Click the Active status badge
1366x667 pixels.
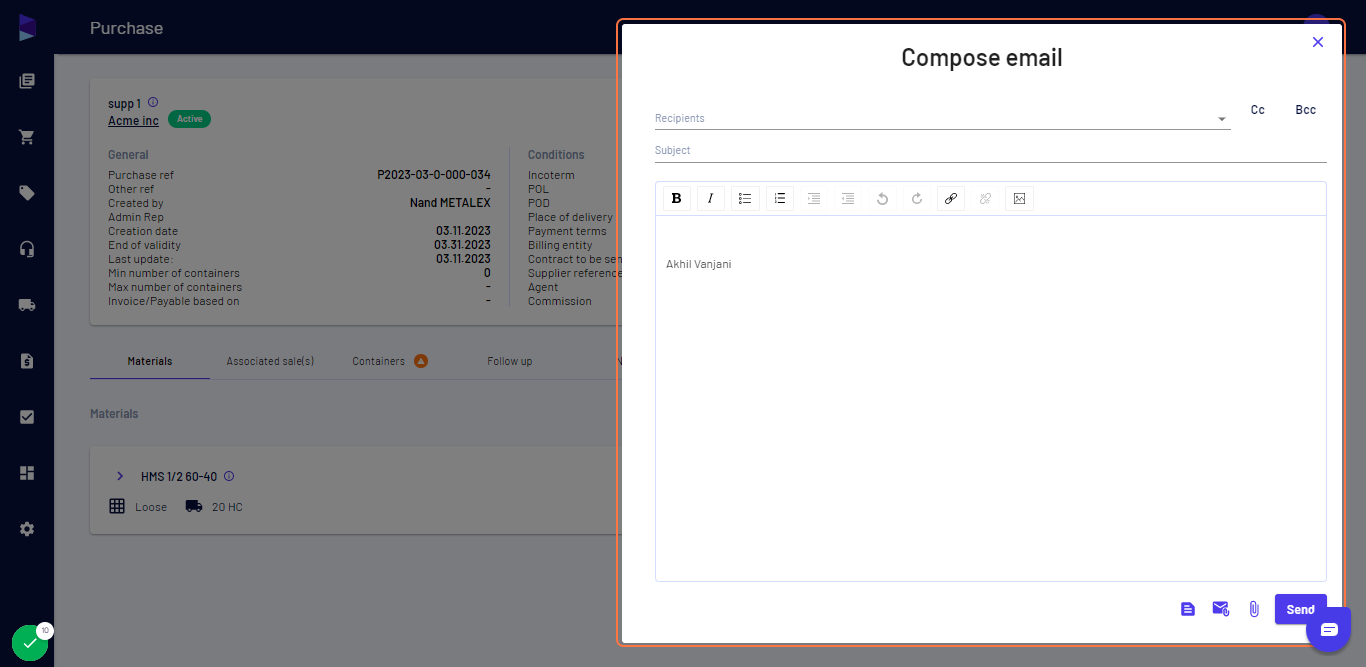[189, 119]
